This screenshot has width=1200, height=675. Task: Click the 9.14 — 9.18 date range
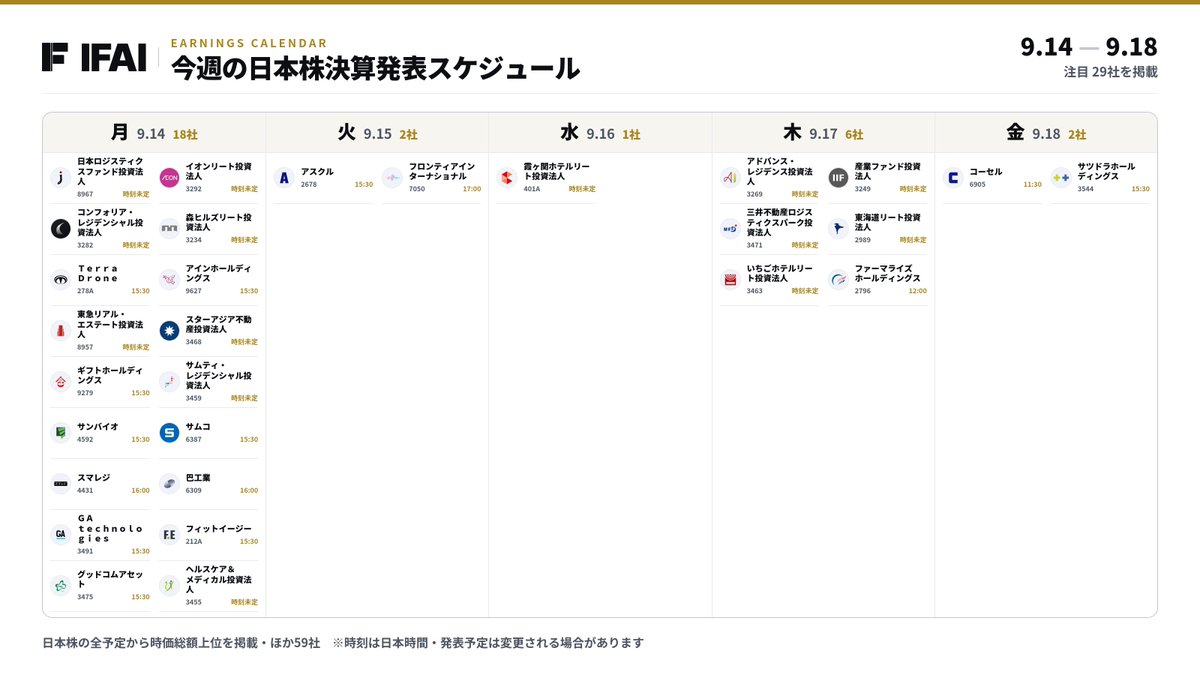(x=1089, y=47)
